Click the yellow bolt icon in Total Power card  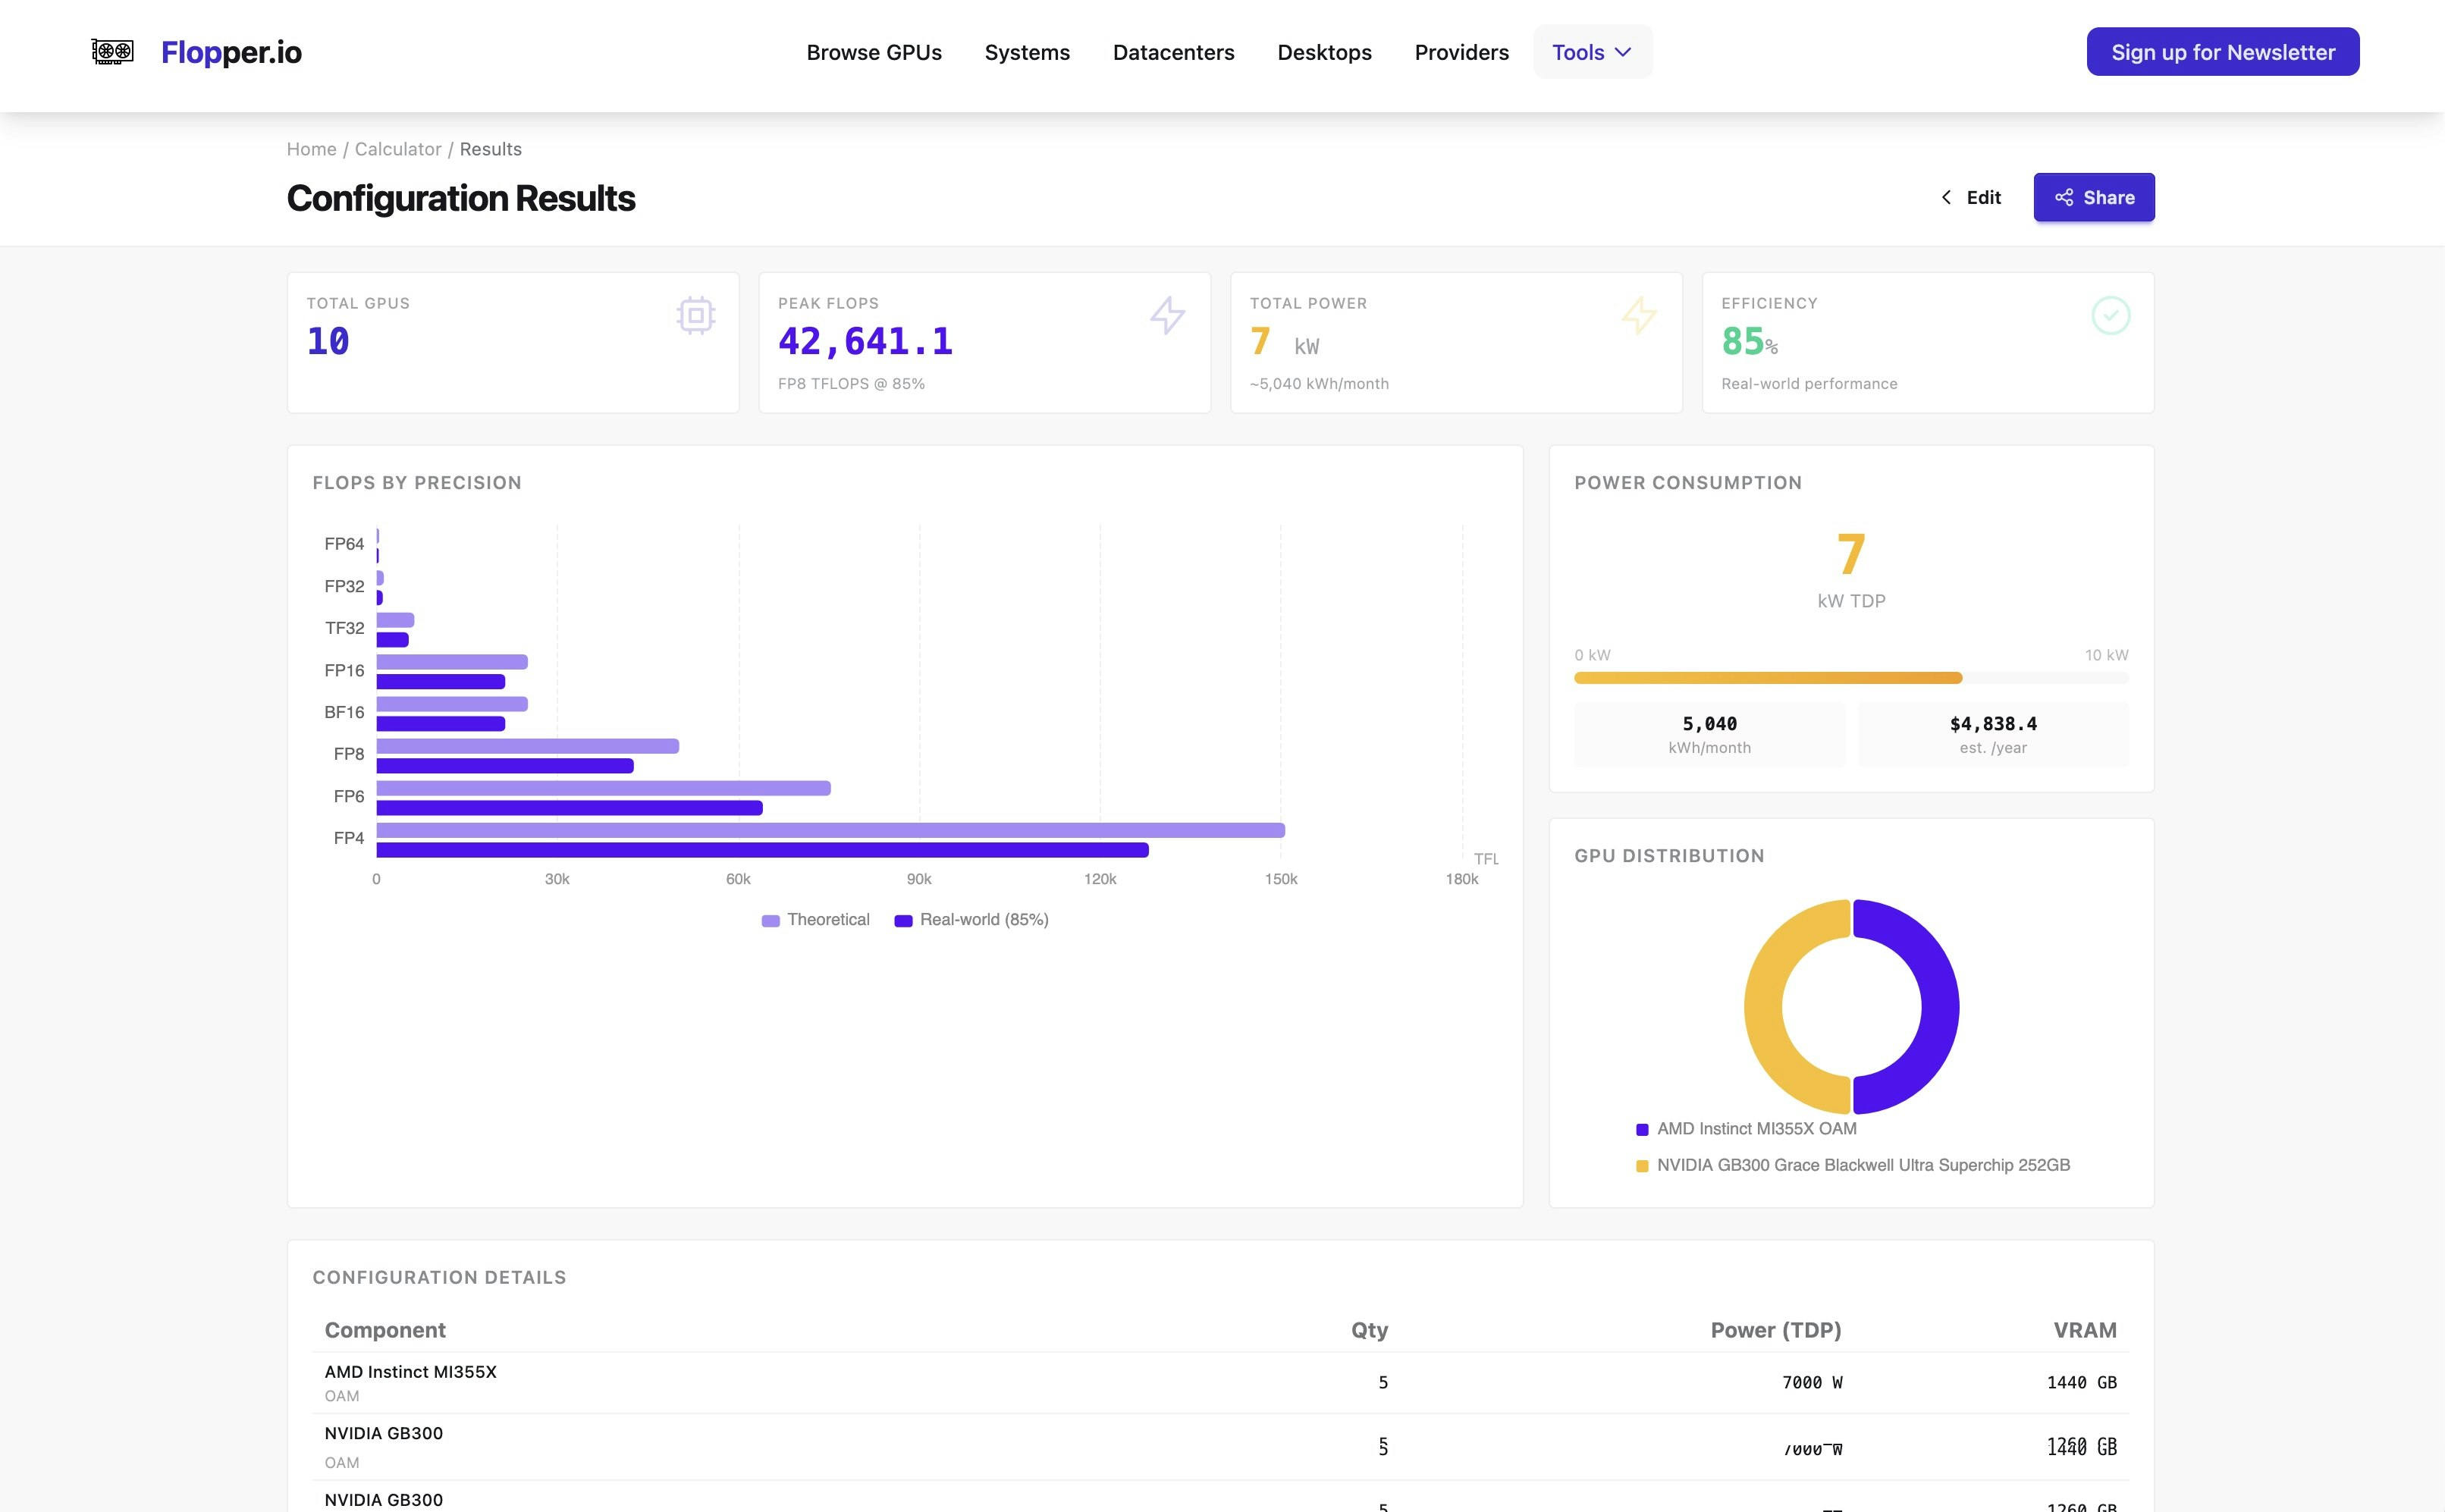coord(1638,316)
